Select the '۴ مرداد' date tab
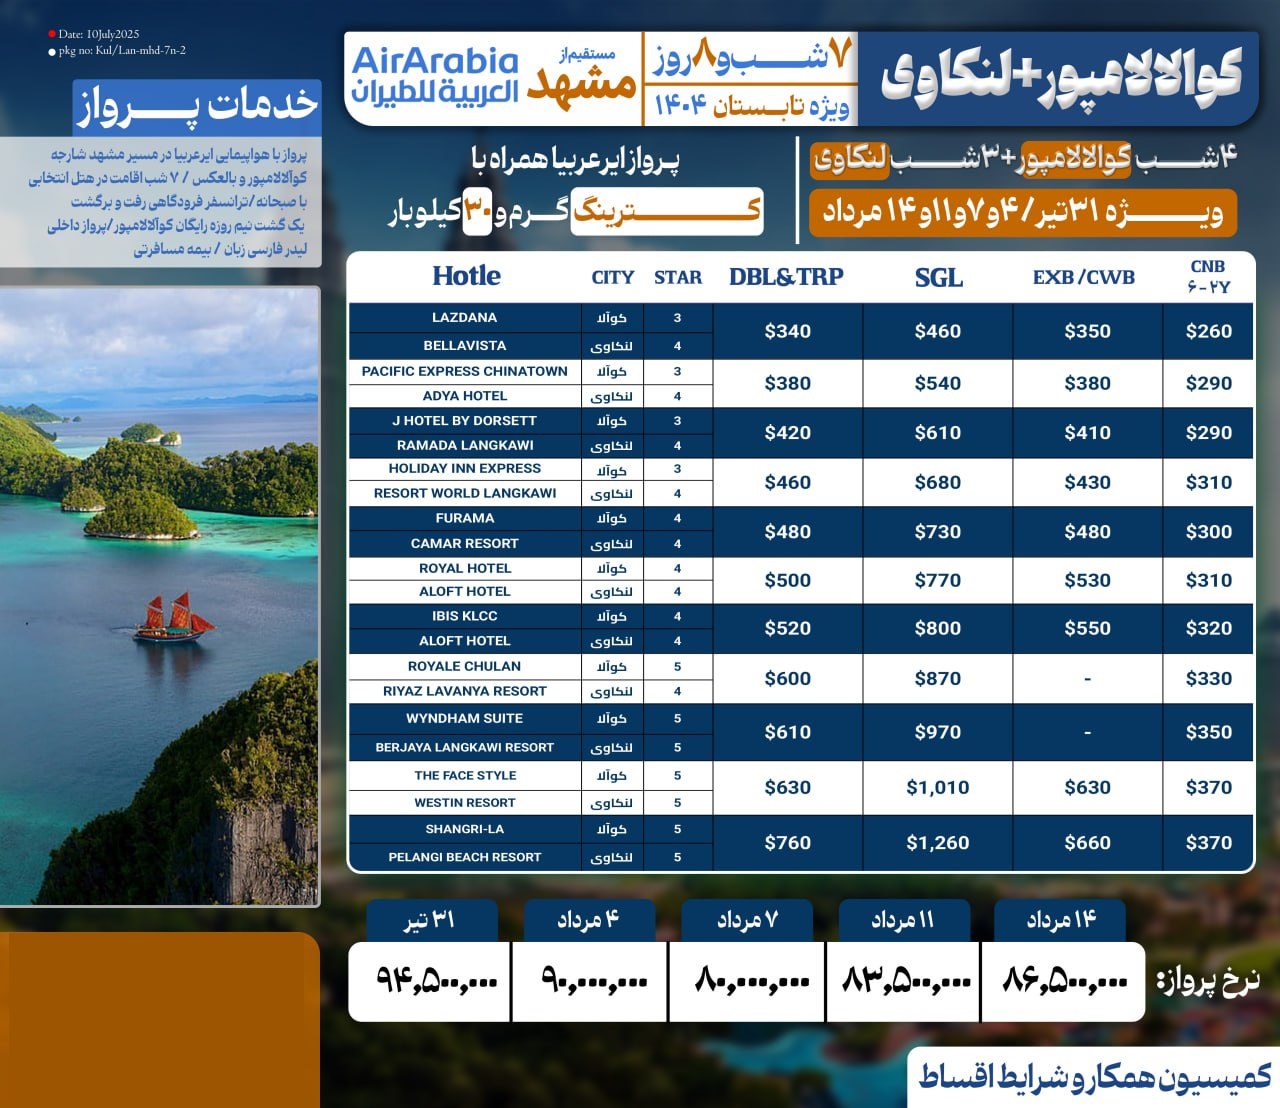The height and width of the screenshot is (1108, 1280). [588, 920]
